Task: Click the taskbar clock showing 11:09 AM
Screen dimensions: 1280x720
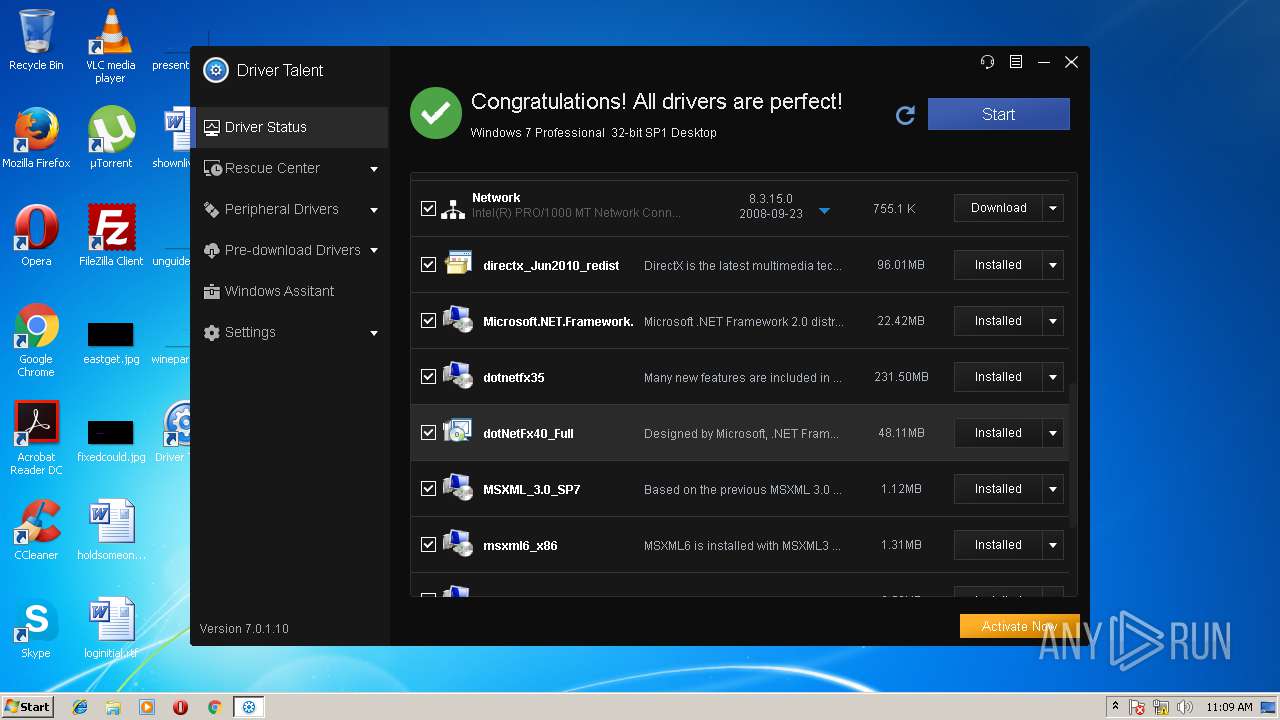Action: point(1229,707)
